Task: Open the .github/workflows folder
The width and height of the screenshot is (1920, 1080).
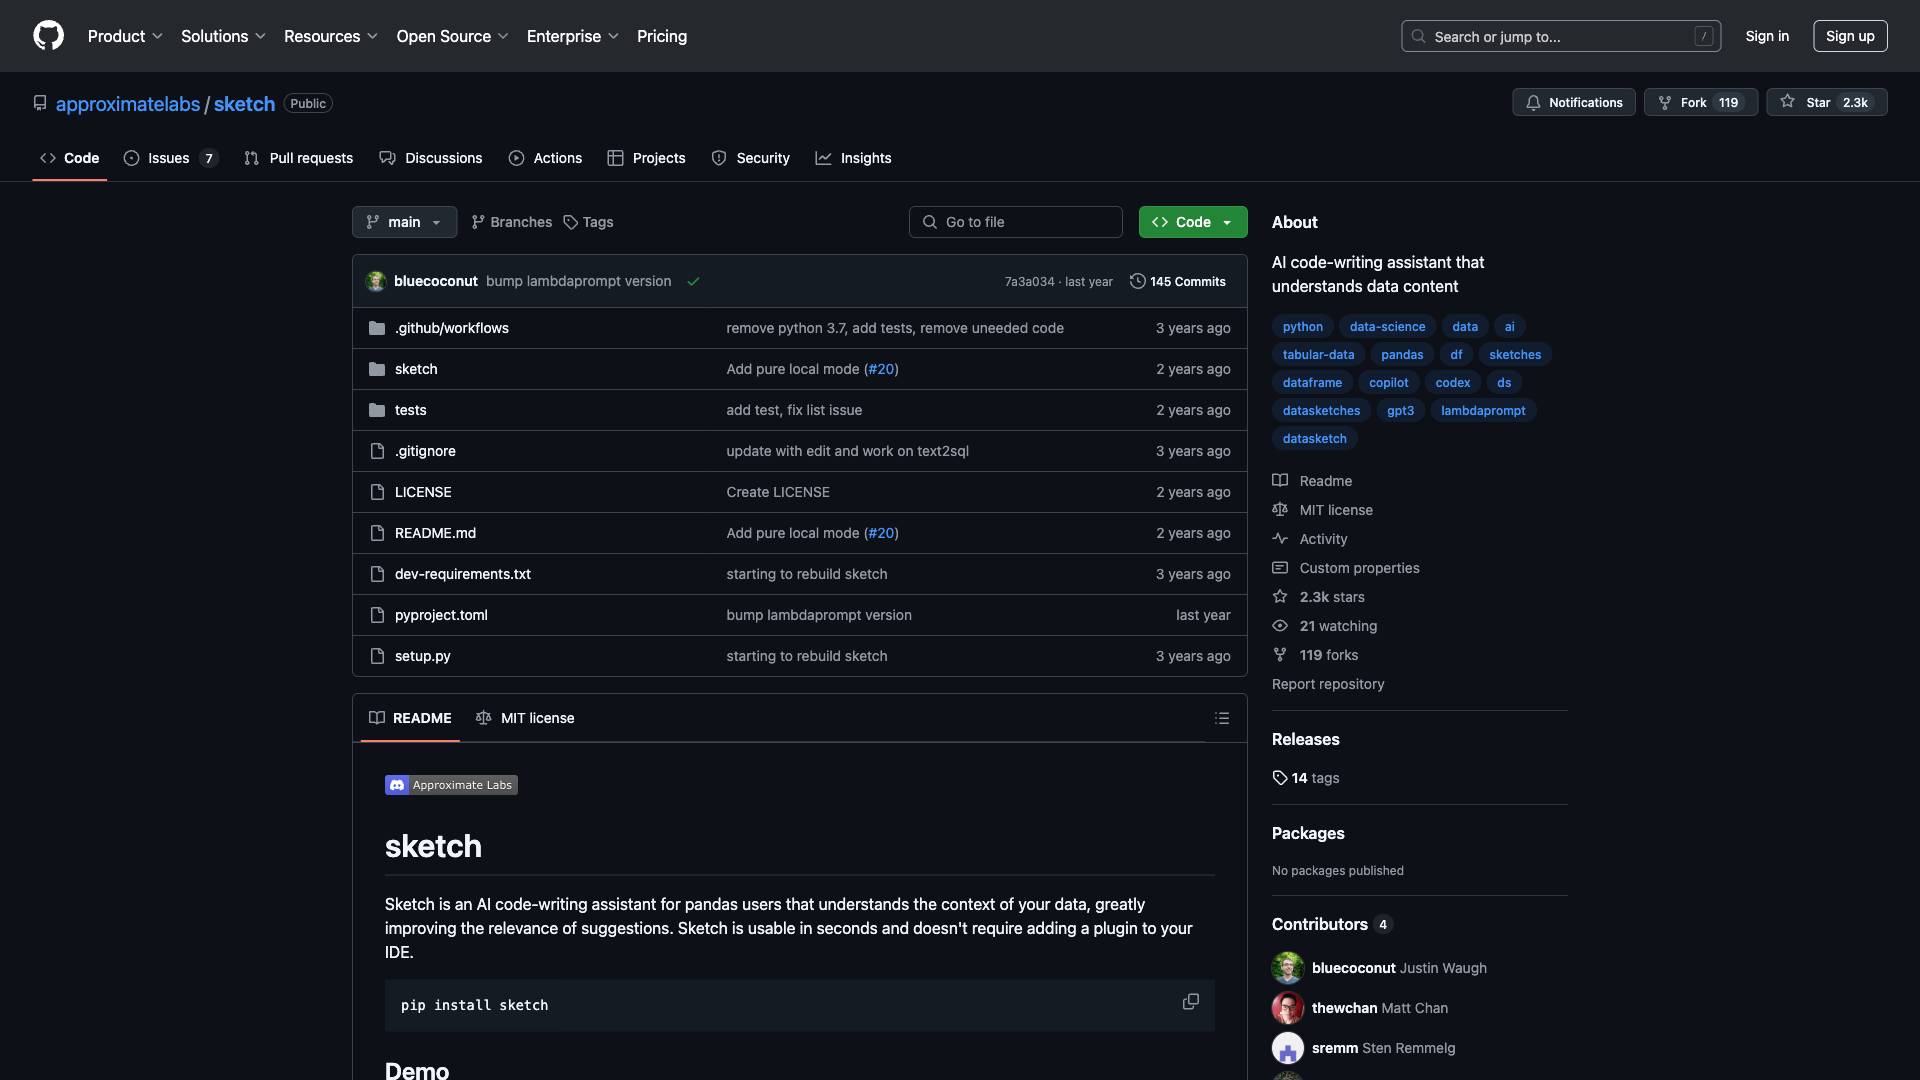Action: [451, 328]
